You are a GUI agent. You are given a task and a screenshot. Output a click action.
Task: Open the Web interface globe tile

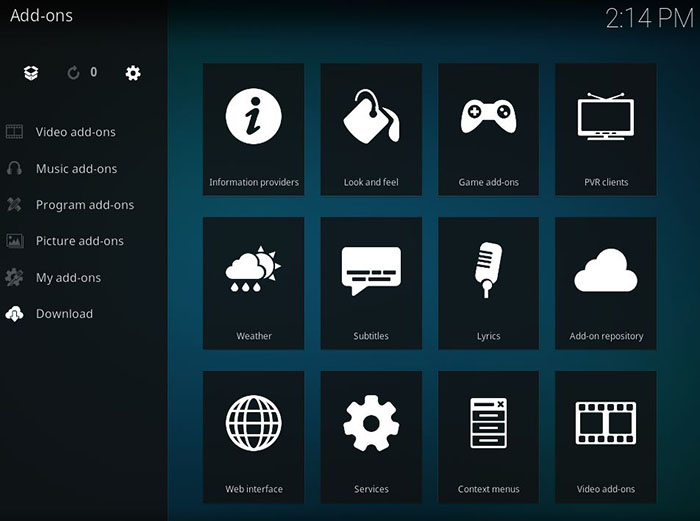[254, 437]
